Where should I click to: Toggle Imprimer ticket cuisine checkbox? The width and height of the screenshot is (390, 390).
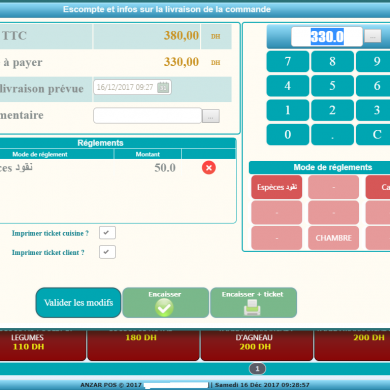point(107,233)
